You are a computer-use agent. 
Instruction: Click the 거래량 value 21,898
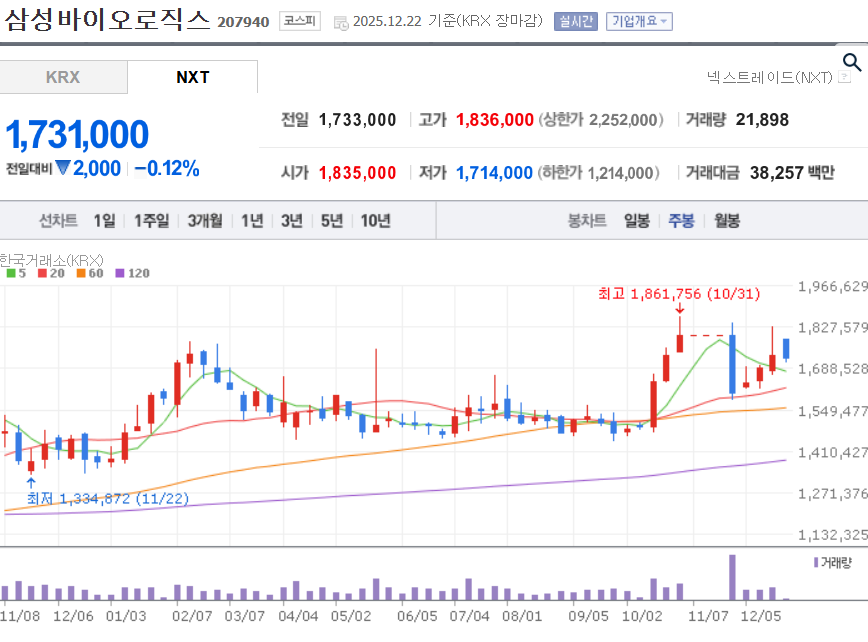(x=762, y=120)
